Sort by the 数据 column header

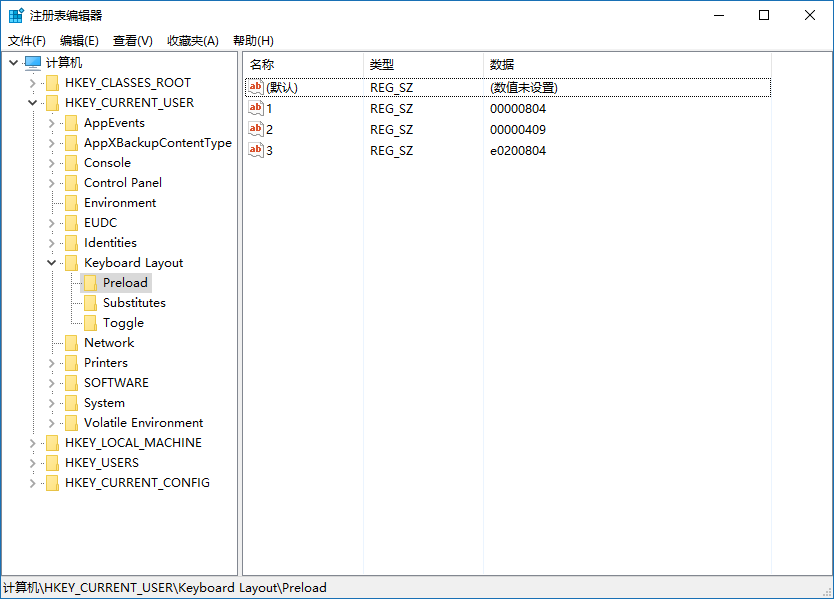[x=627, y=65]
